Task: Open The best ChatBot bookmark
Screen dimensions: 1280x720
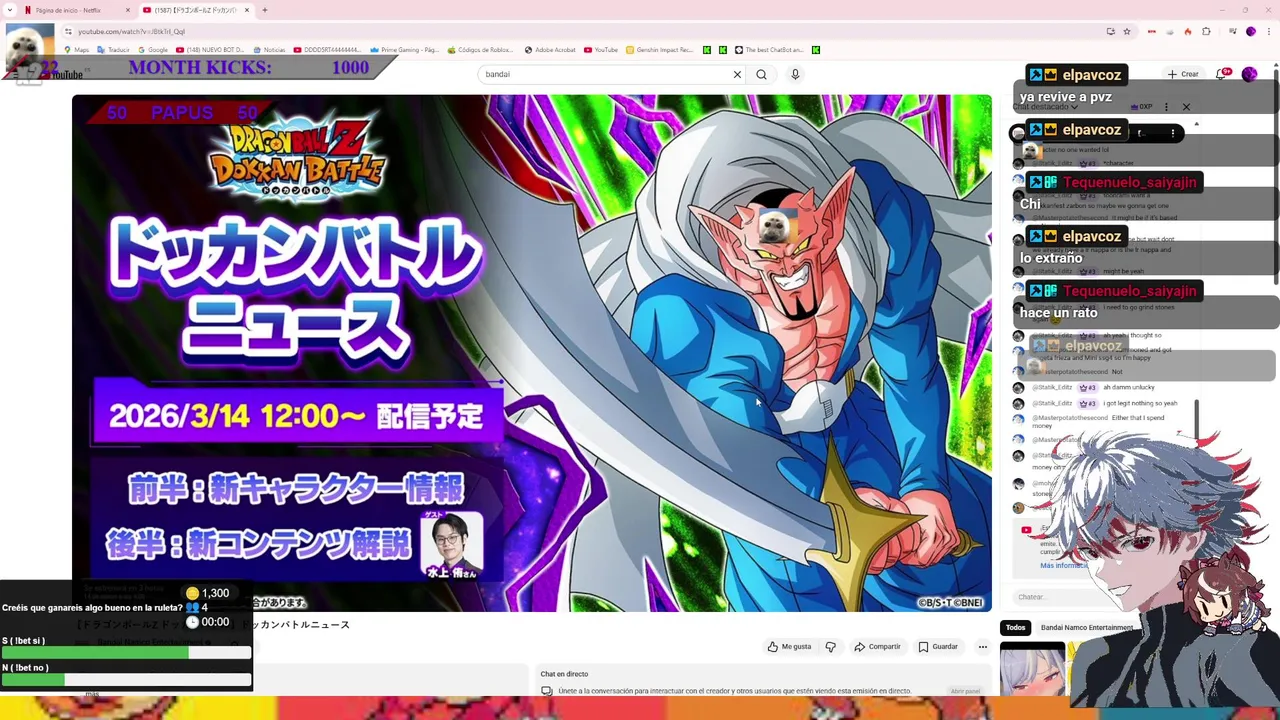Action: pyautogui.click(x=769, y=50)
